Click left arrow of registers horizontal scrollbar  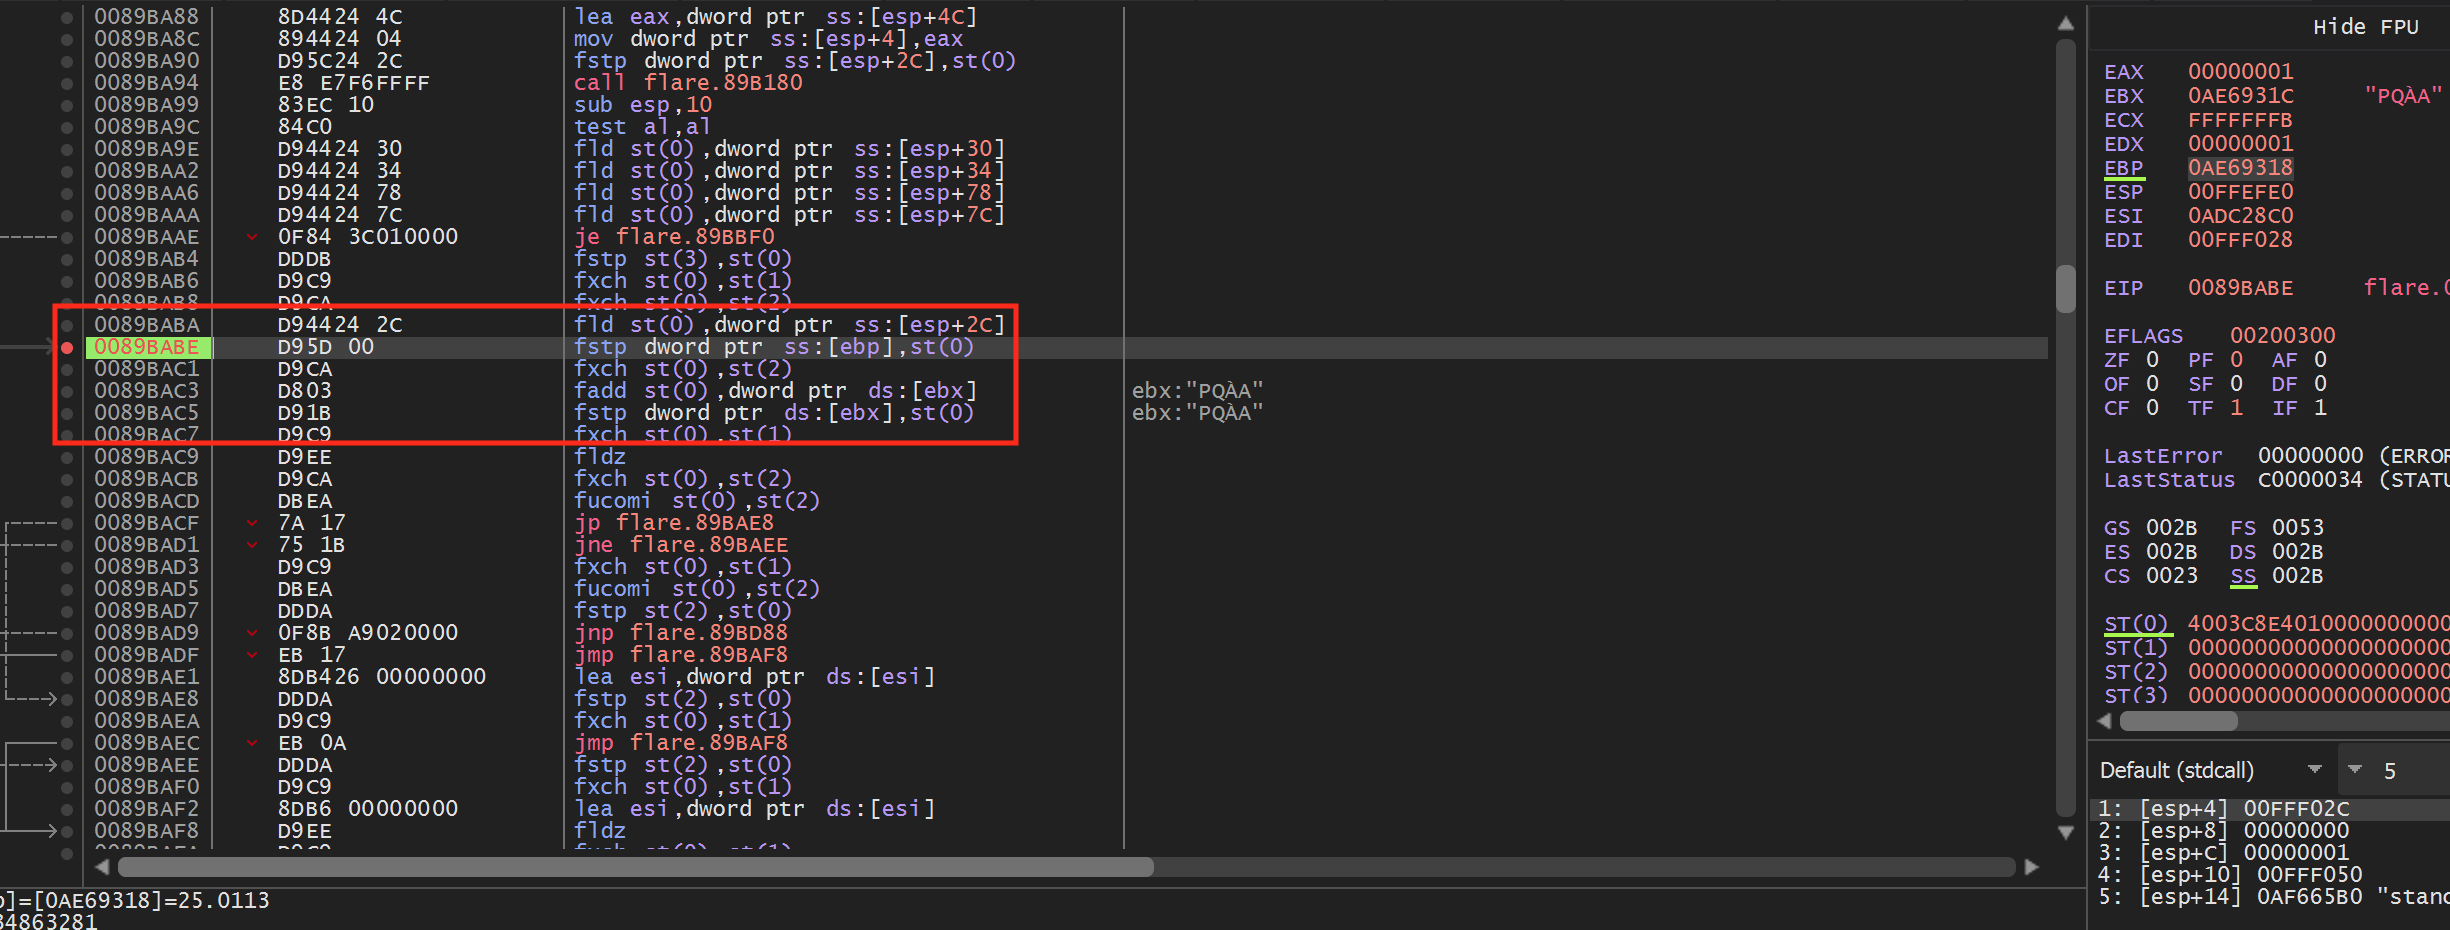click(x=2104, y=721)
